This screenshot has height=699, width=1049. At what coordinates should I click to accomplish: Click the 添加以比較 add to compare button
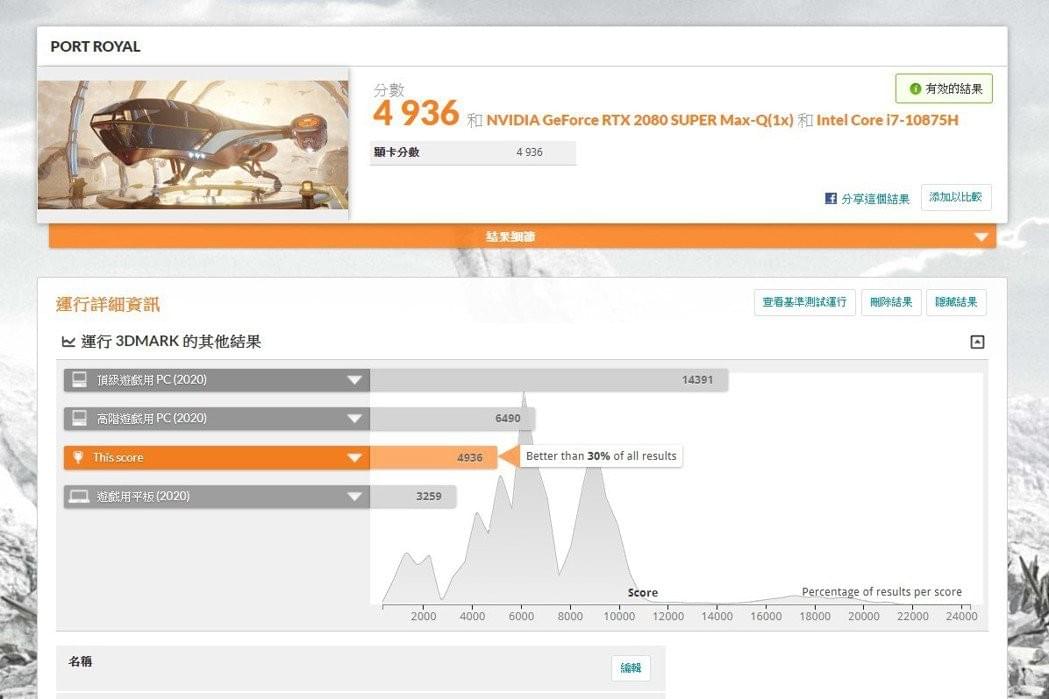pyautogui.click(x=956, y=197)
